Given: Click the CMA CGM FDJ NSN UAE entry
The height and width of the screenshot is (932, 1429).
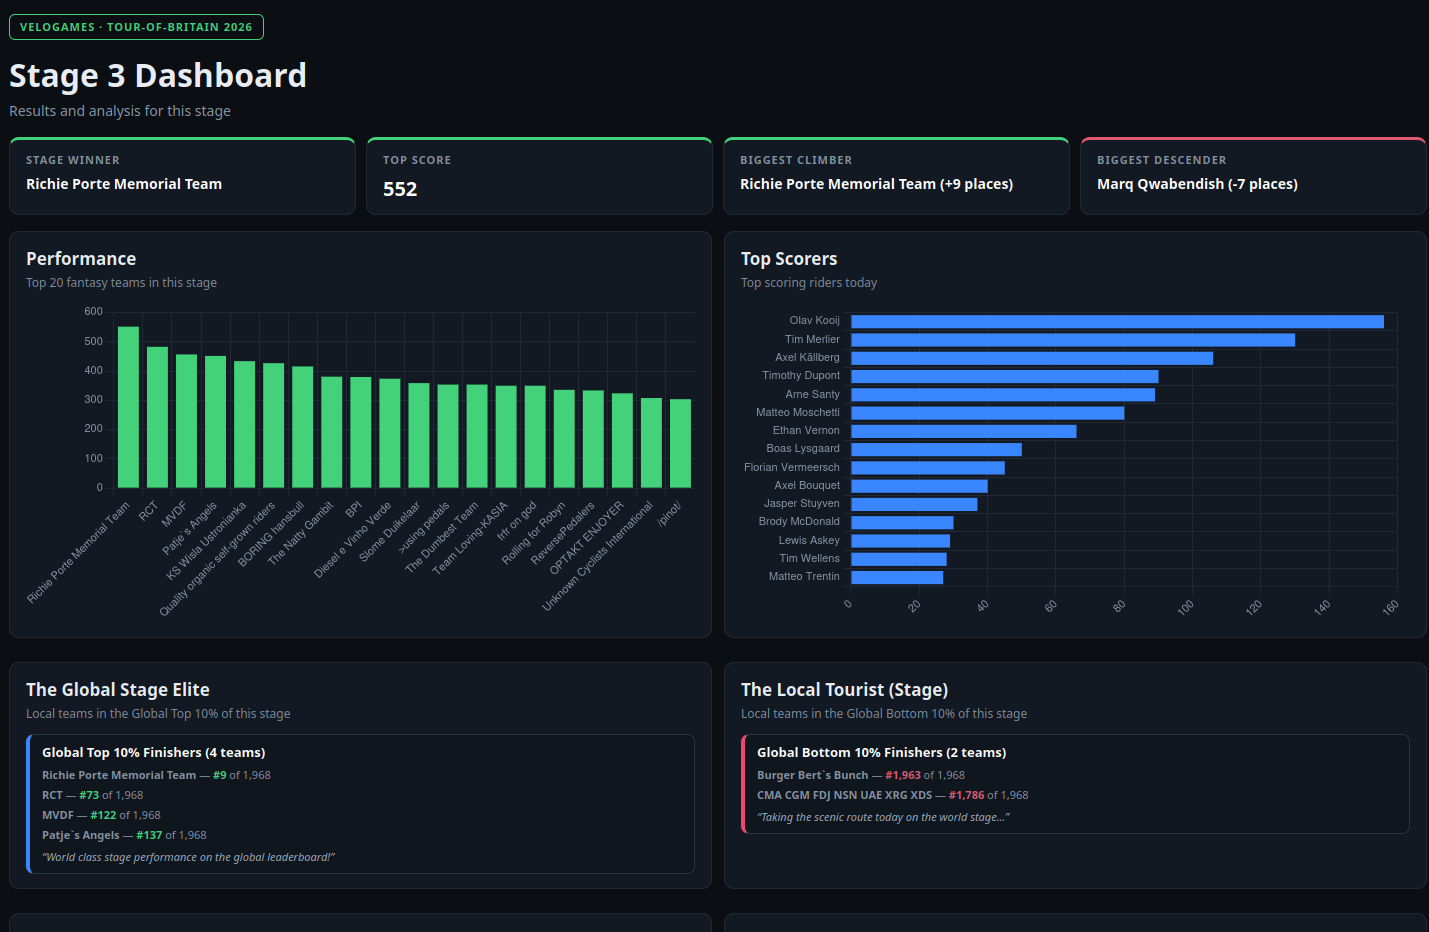Looking at the screenshot, I should [892, 795].
